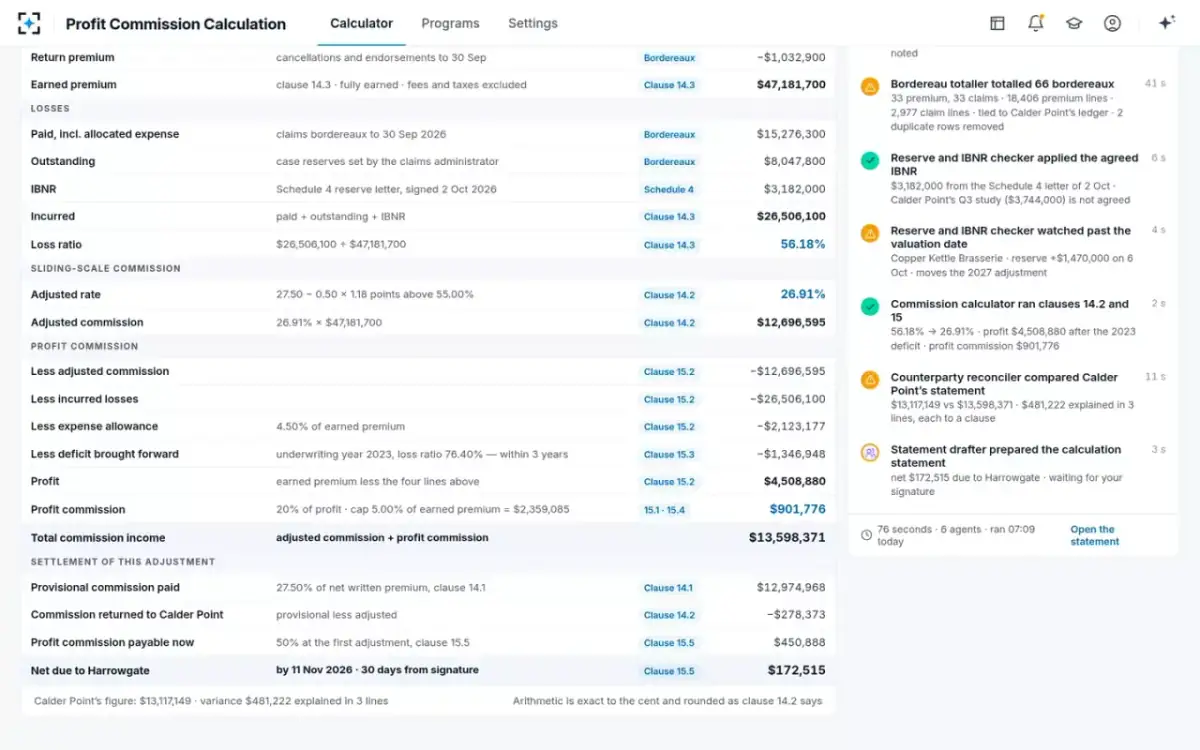
Task: Click Clause 14.1 tag on Provisional commission paid row
Action: (x=669, y=588)
